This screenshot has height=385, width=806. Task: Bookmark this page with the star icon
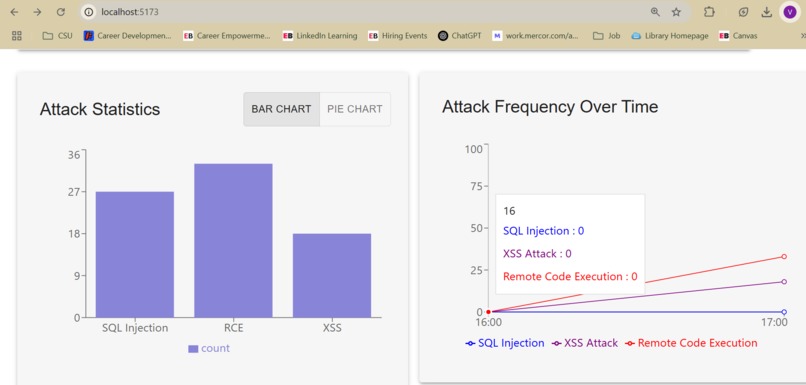676,12
